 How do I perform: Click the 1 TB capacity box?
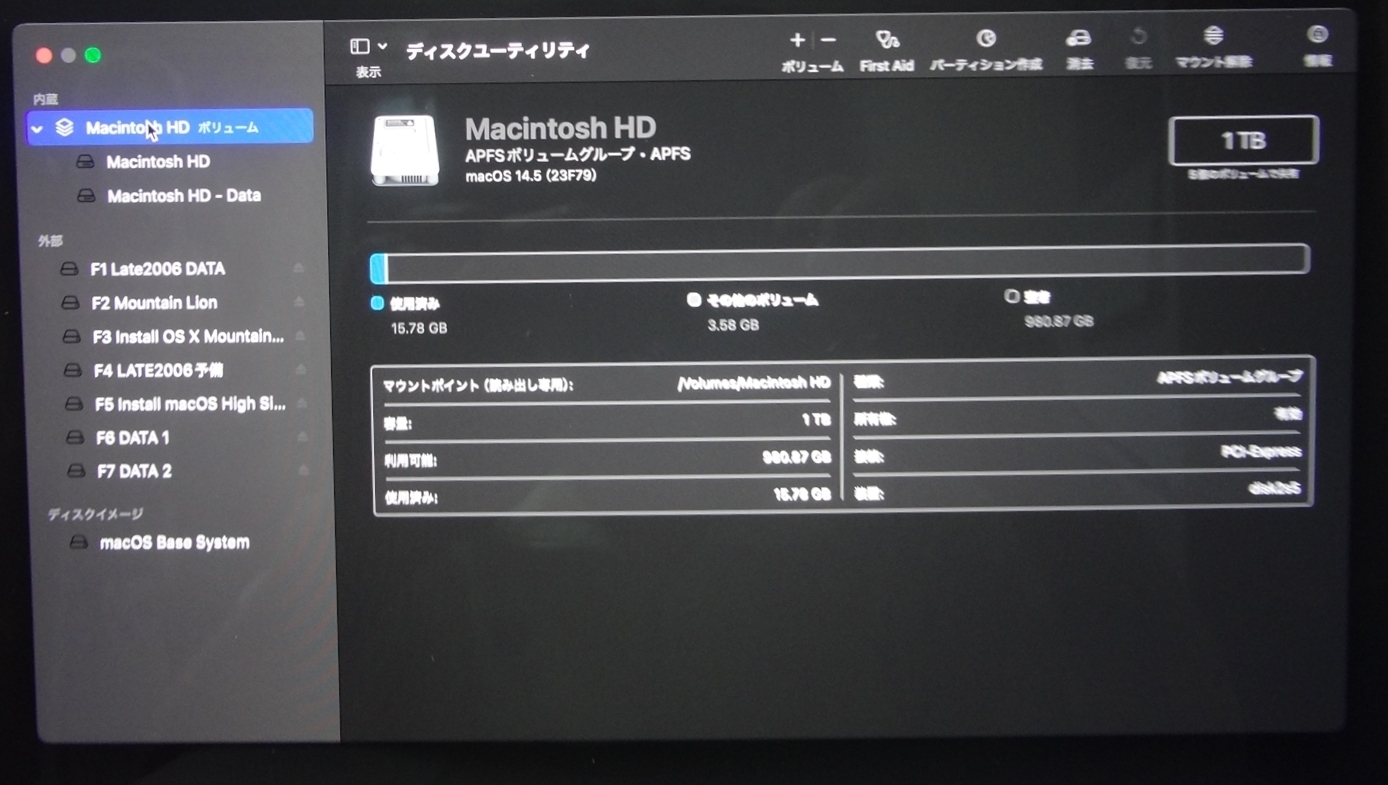(x=1243, y=141)
